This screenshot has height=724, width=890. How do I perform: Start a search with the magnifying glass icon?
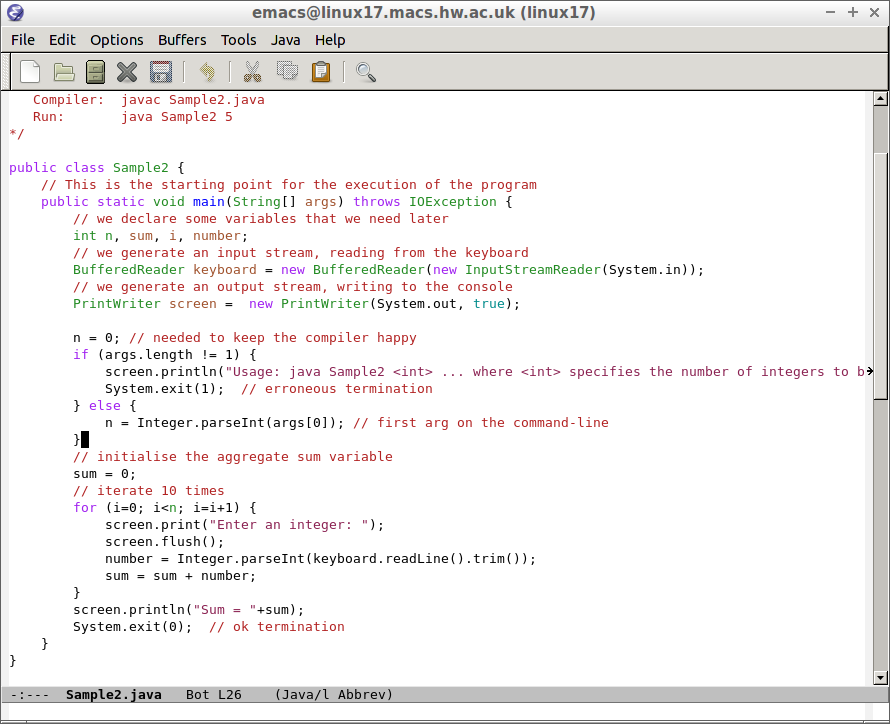(x=366, y=72)
